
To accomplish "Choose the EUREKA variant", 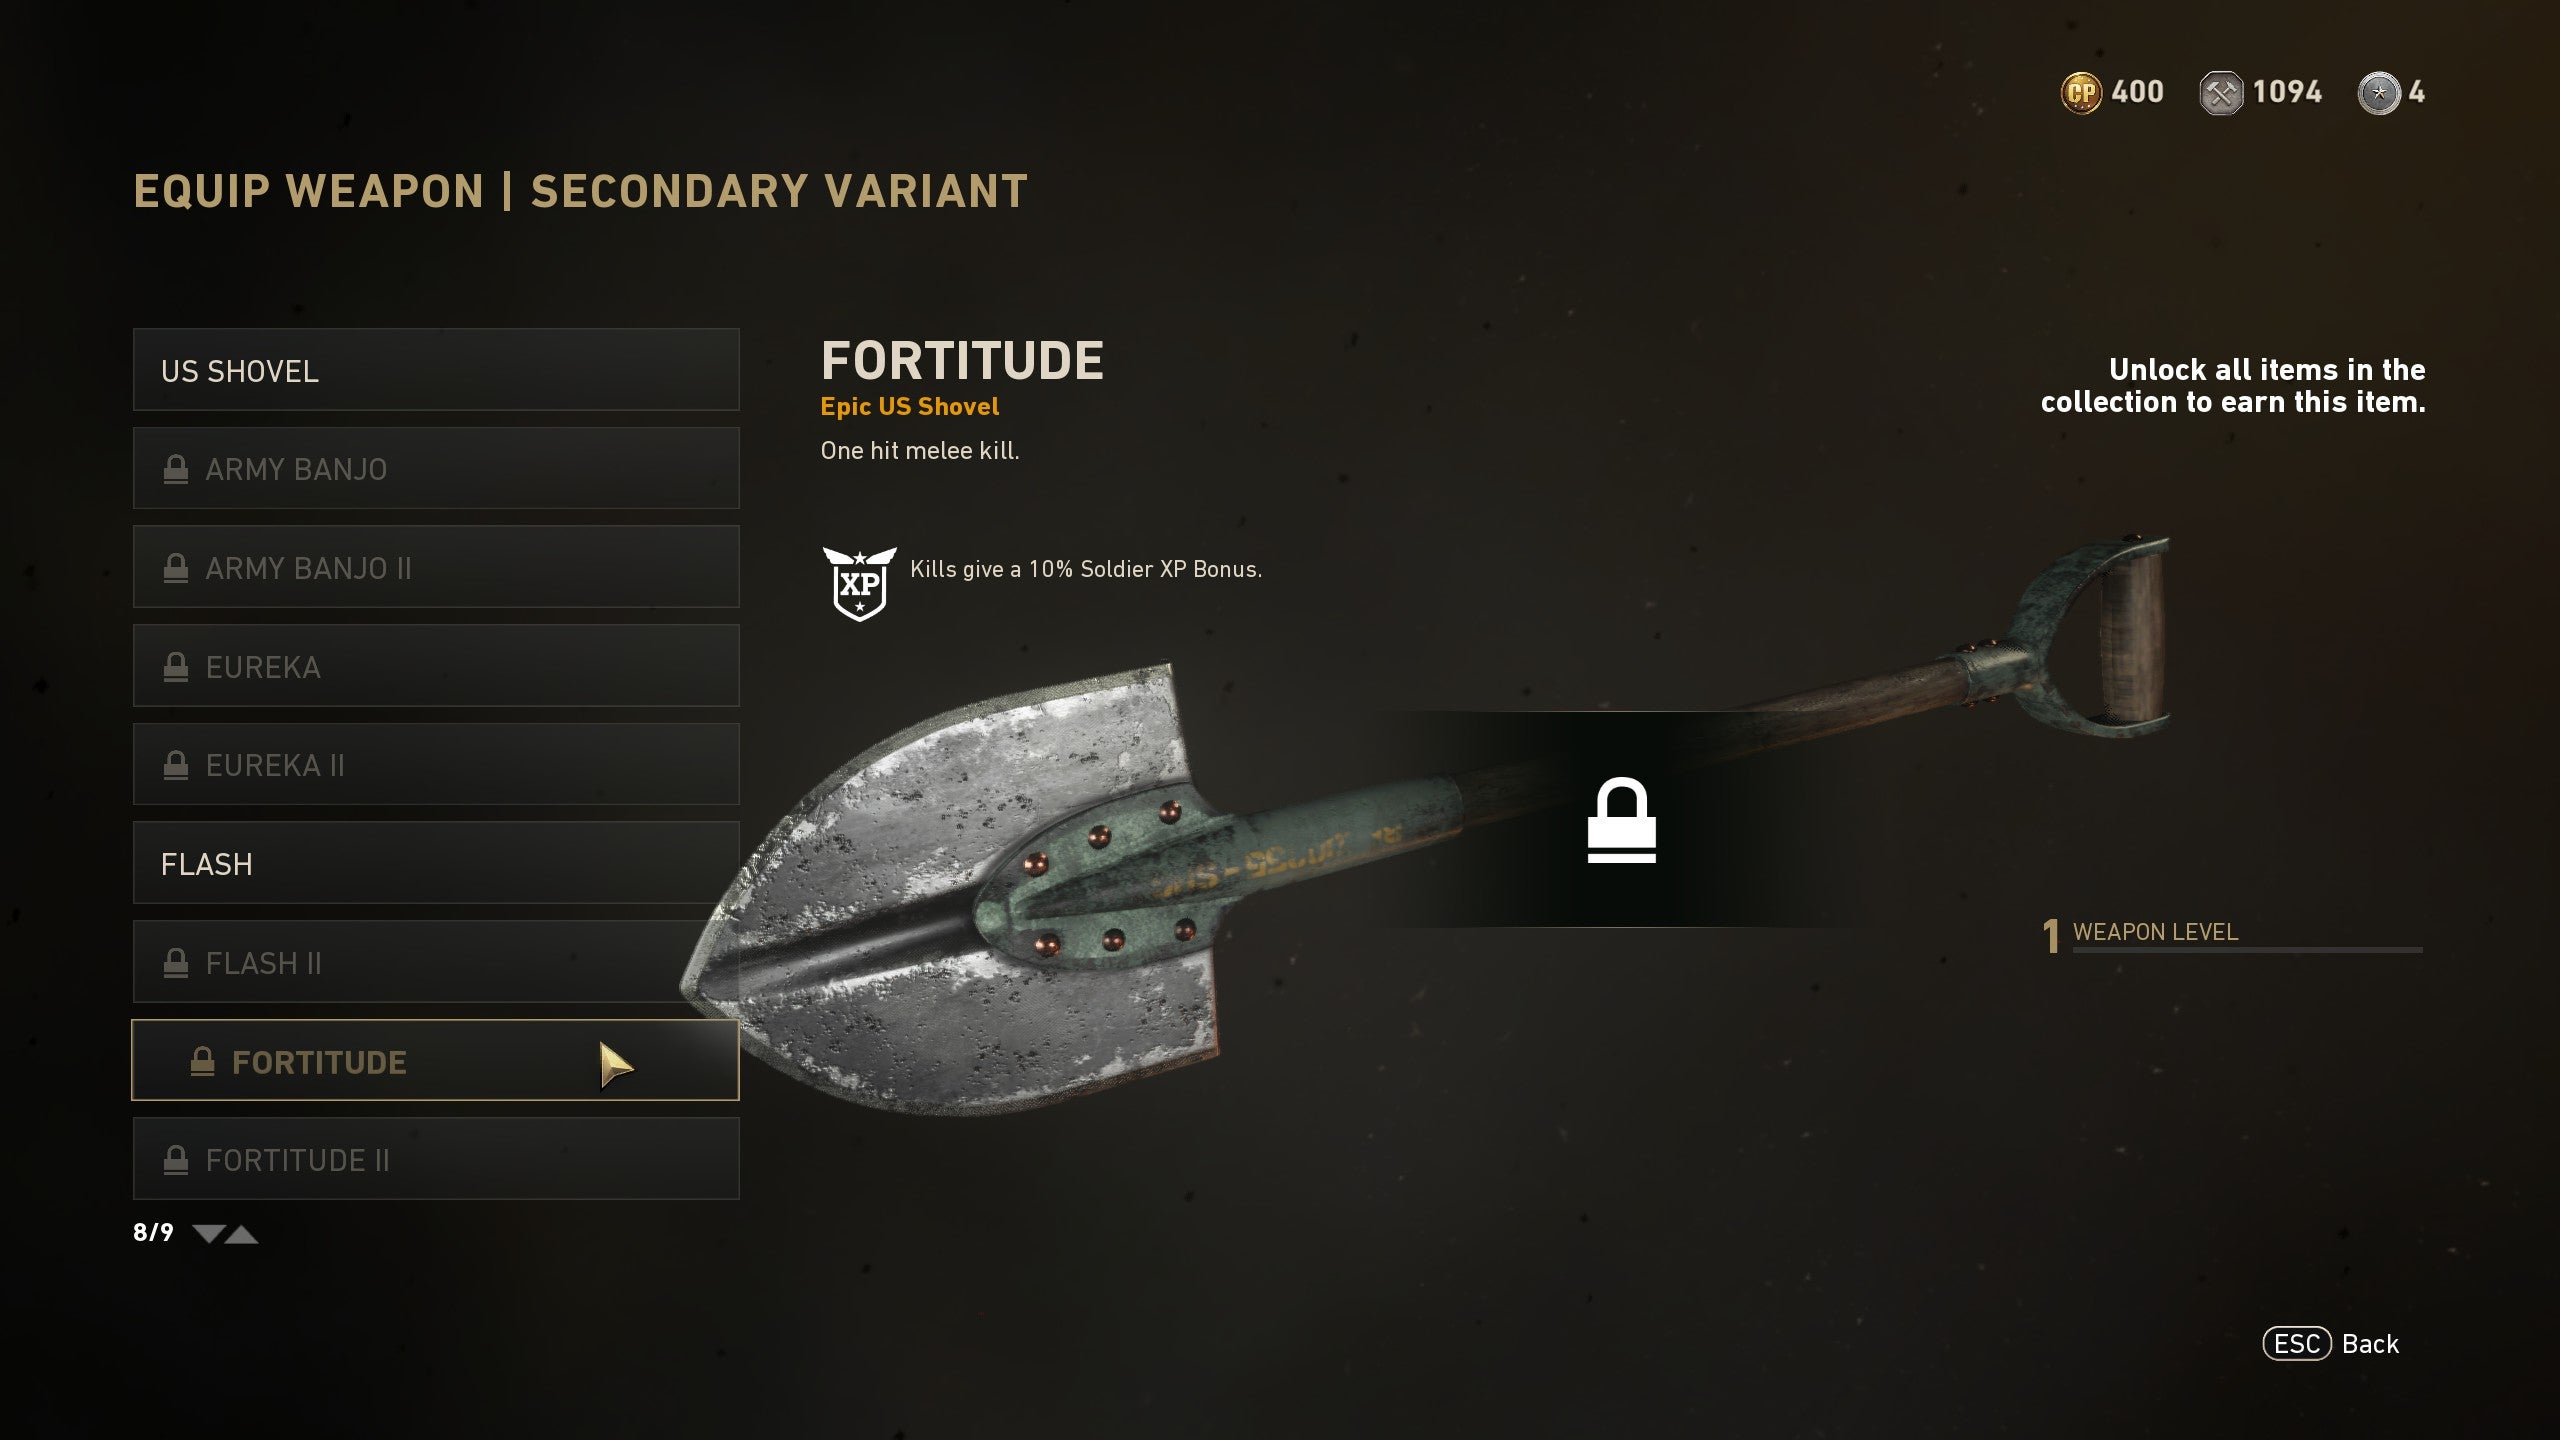I will tap(436, 666).
